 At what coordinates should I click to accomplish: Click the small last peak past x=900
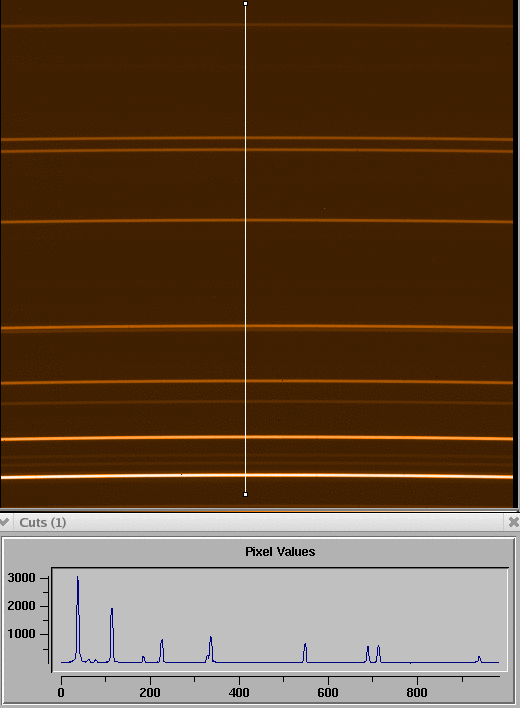479,658
